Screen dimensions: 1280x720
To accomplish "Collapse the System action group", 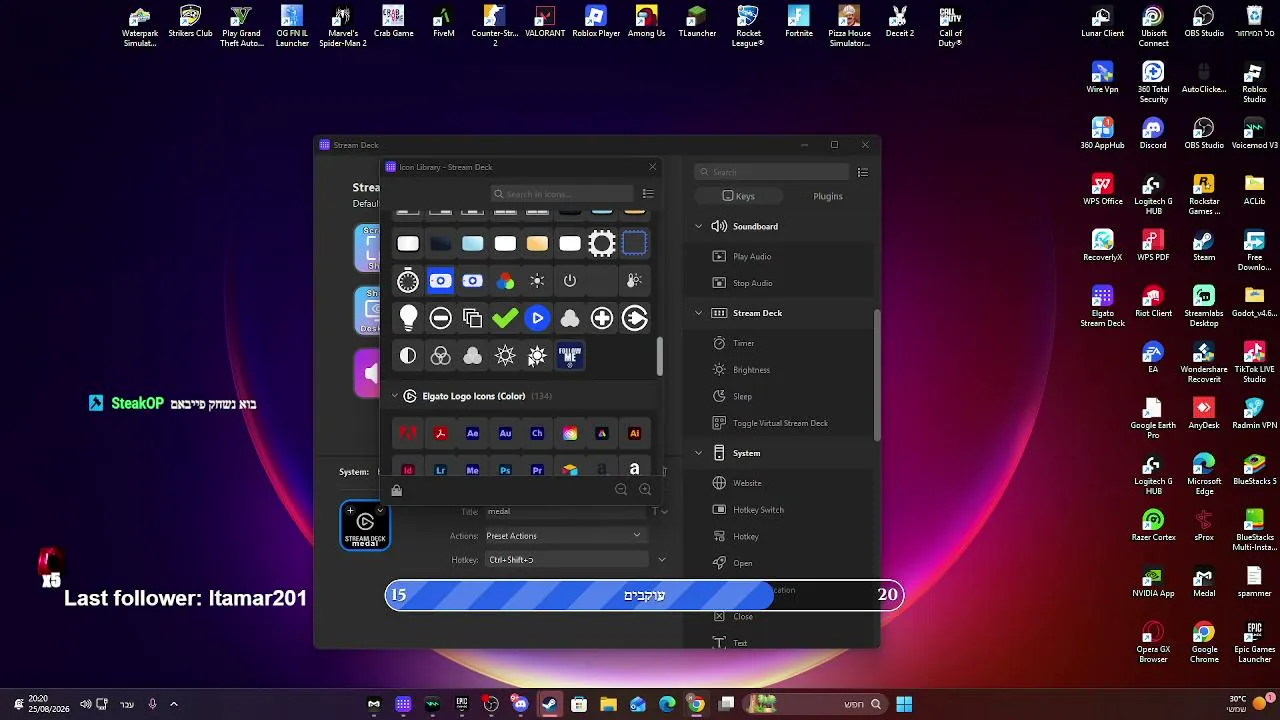I will [x=699, y=453].
